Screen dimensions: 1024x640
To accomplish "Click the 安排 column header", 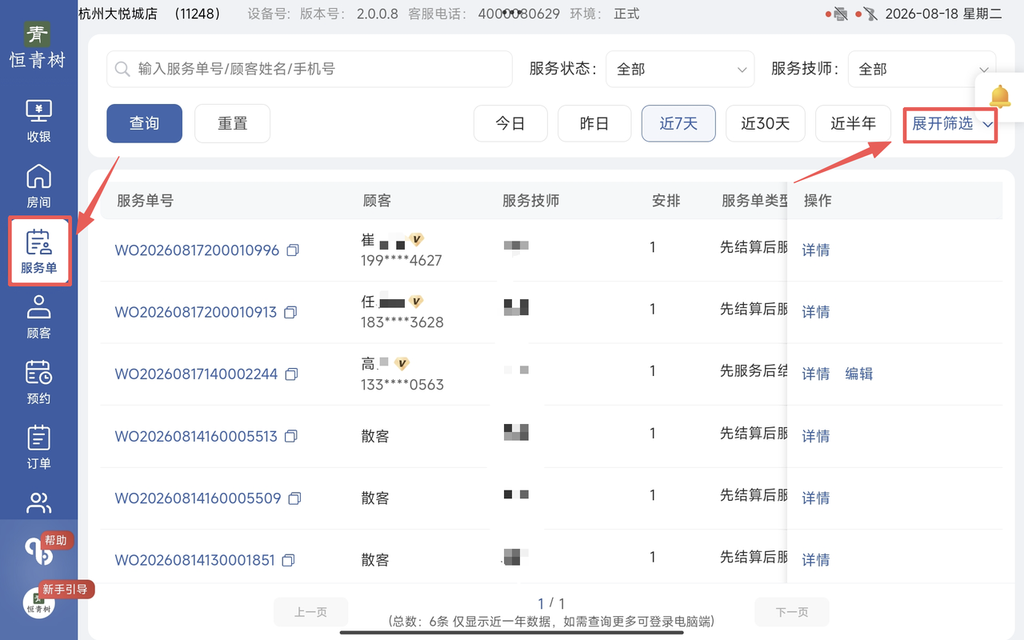I will tap(666, 200).
